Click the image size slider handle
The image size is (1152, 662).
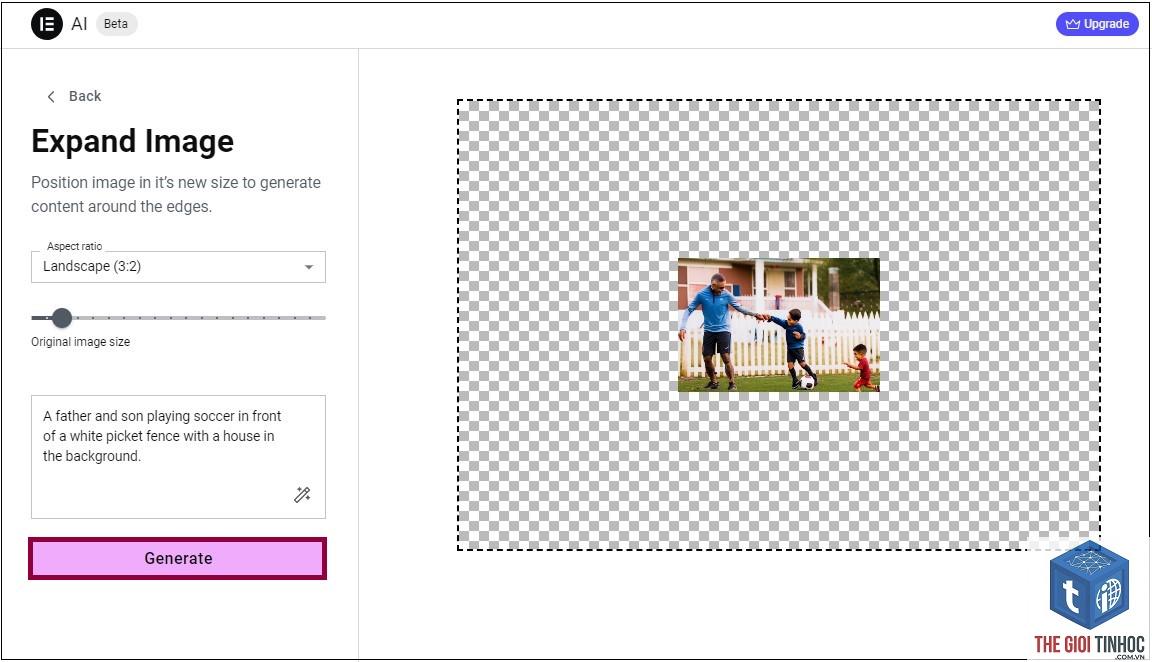62,318
